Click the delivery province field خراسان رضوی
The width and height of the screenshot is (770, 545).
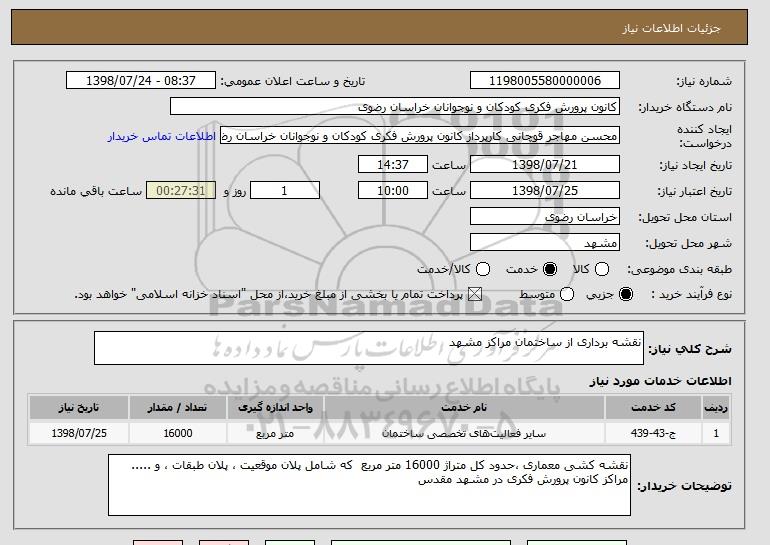coord(545,217)
